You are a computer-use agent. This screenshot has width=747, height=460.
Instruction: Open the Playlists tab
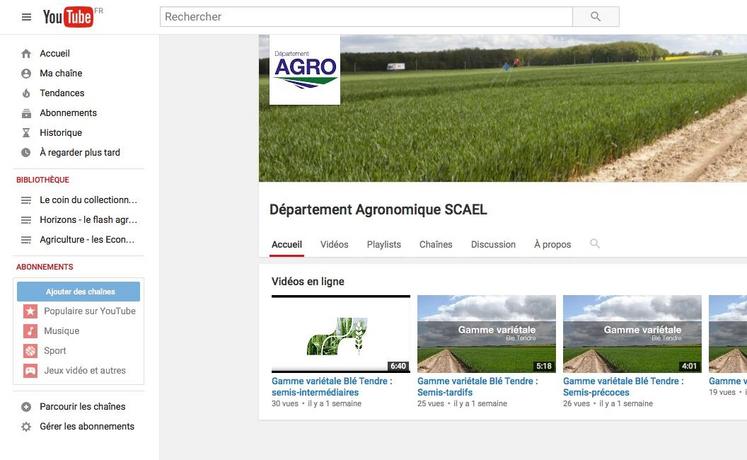tap(384, 245)
